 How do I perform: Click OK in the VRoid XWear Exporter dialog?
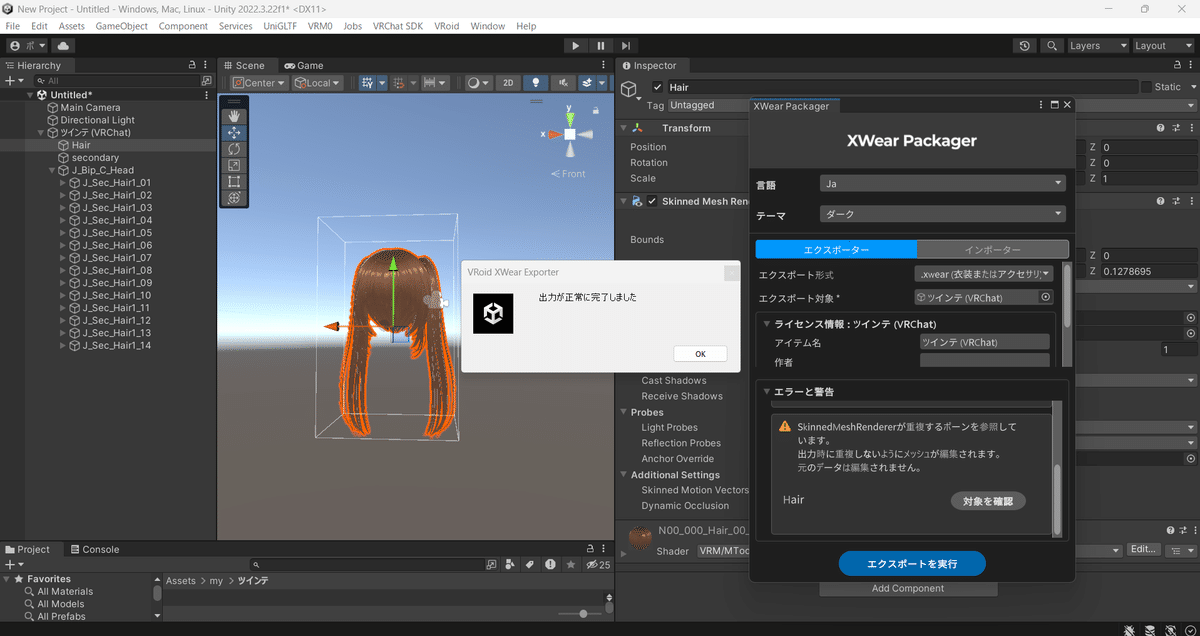coord(700,354)
